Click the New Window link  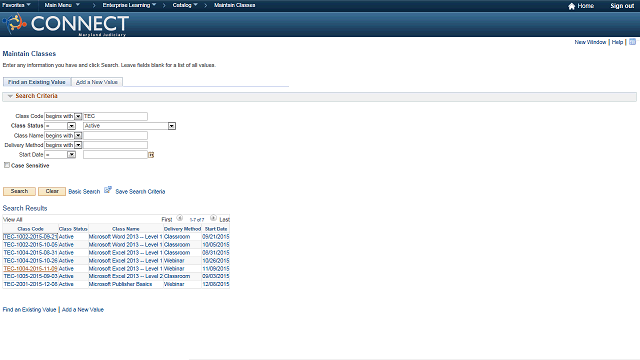pyautogui.click(x=590, y=42)
